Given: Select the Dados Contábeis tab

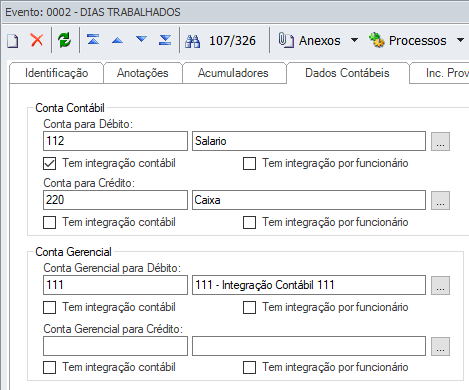Looking at the screenshot, I should pyautogui.click(x=347, y=73).
